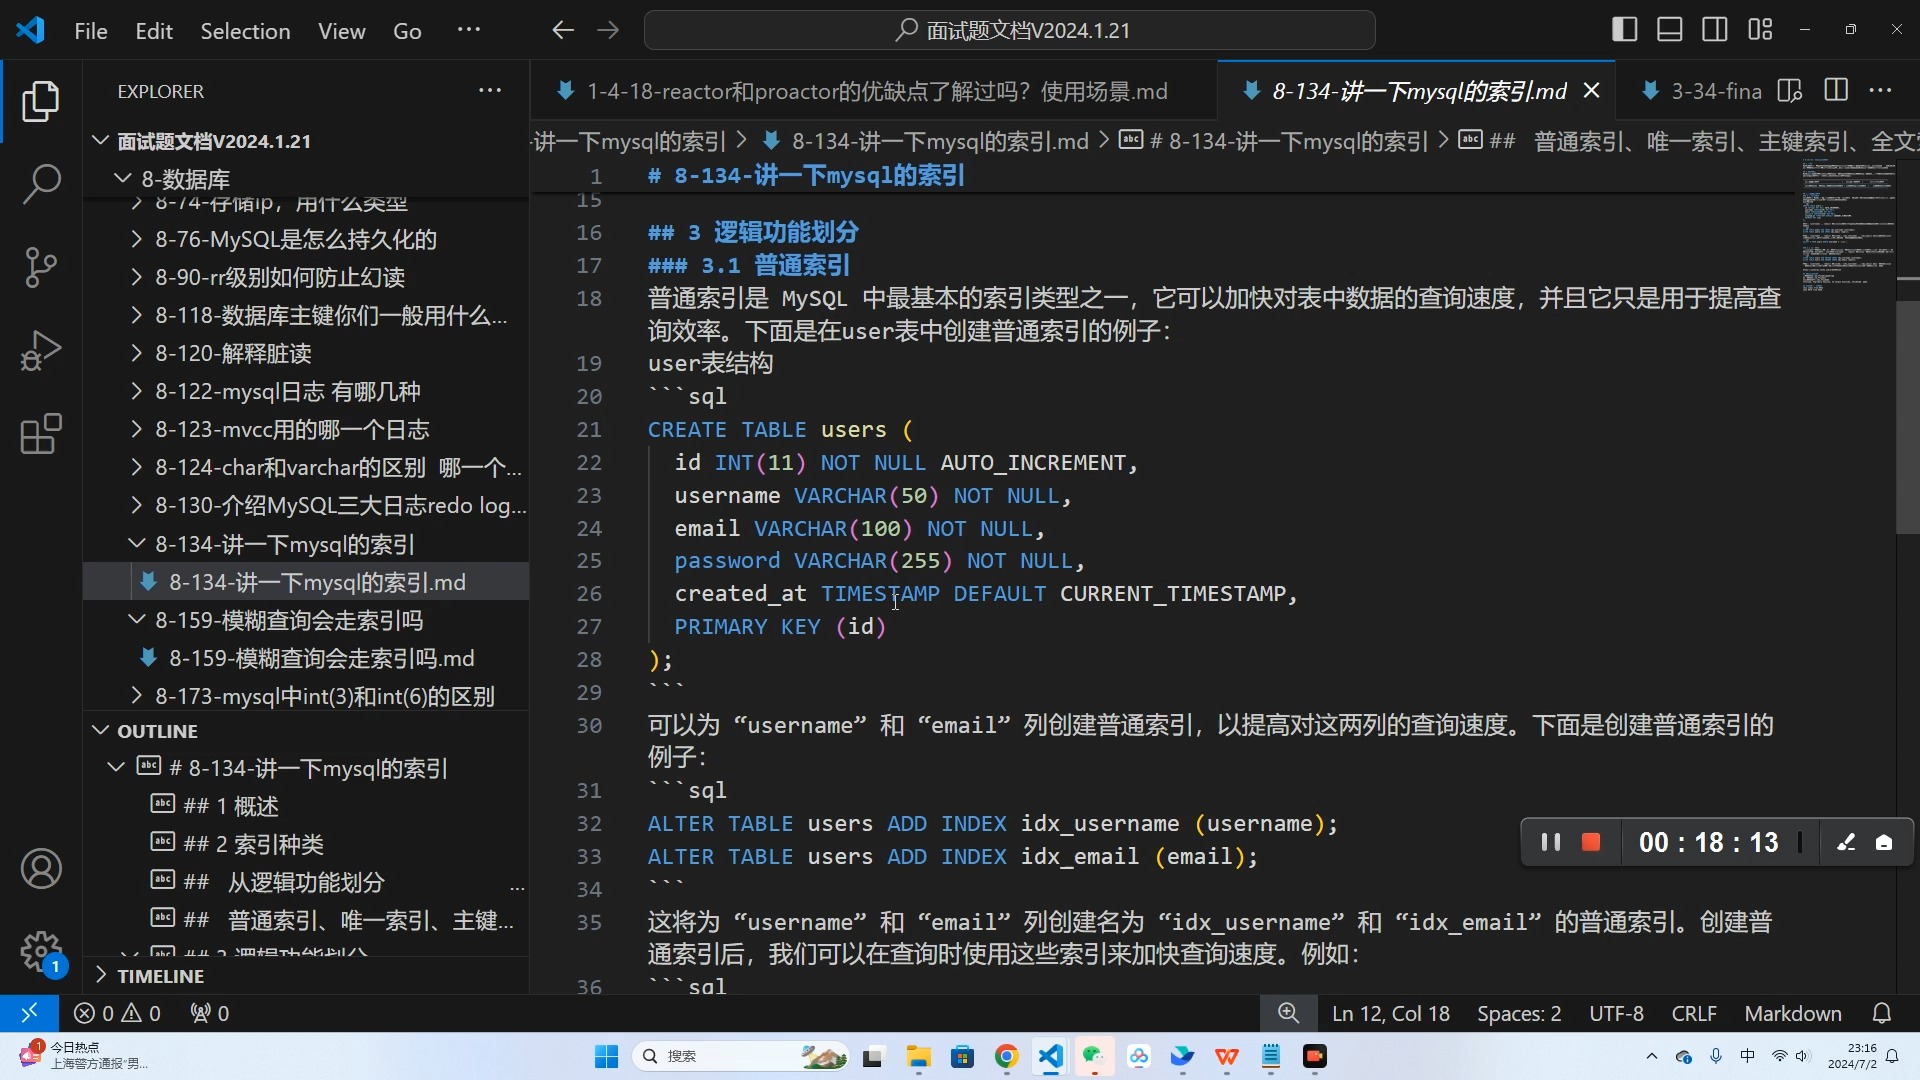Collapse the 8-159-模糊查询会走索引吗 folder

point(305,620)
